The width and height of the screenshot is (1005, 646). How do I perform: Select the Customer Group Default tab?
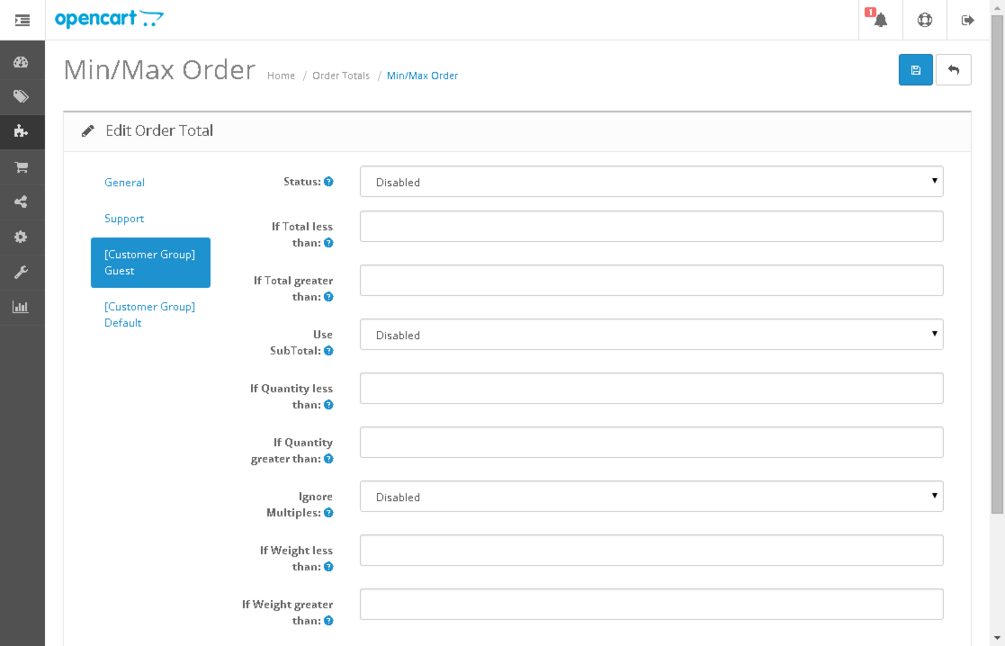[149, 314]
